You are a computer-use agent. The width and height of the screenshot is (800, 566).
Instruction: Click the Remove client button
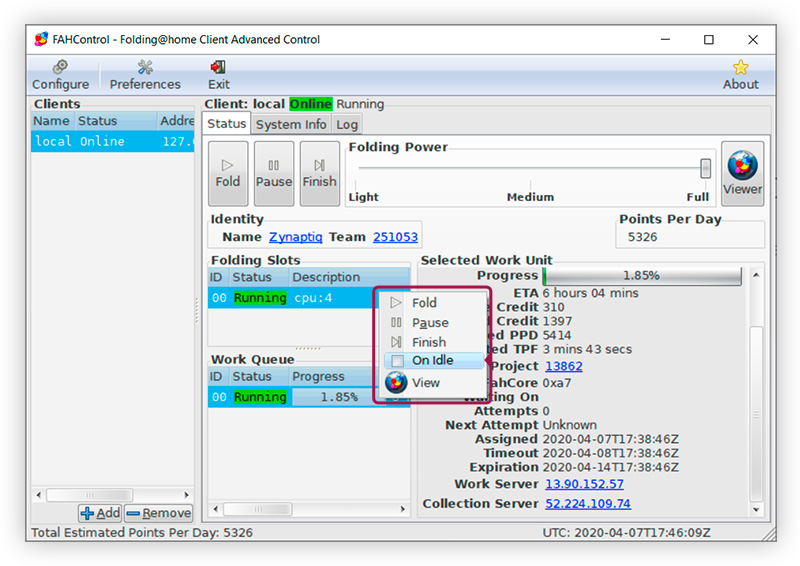(158, 513)
